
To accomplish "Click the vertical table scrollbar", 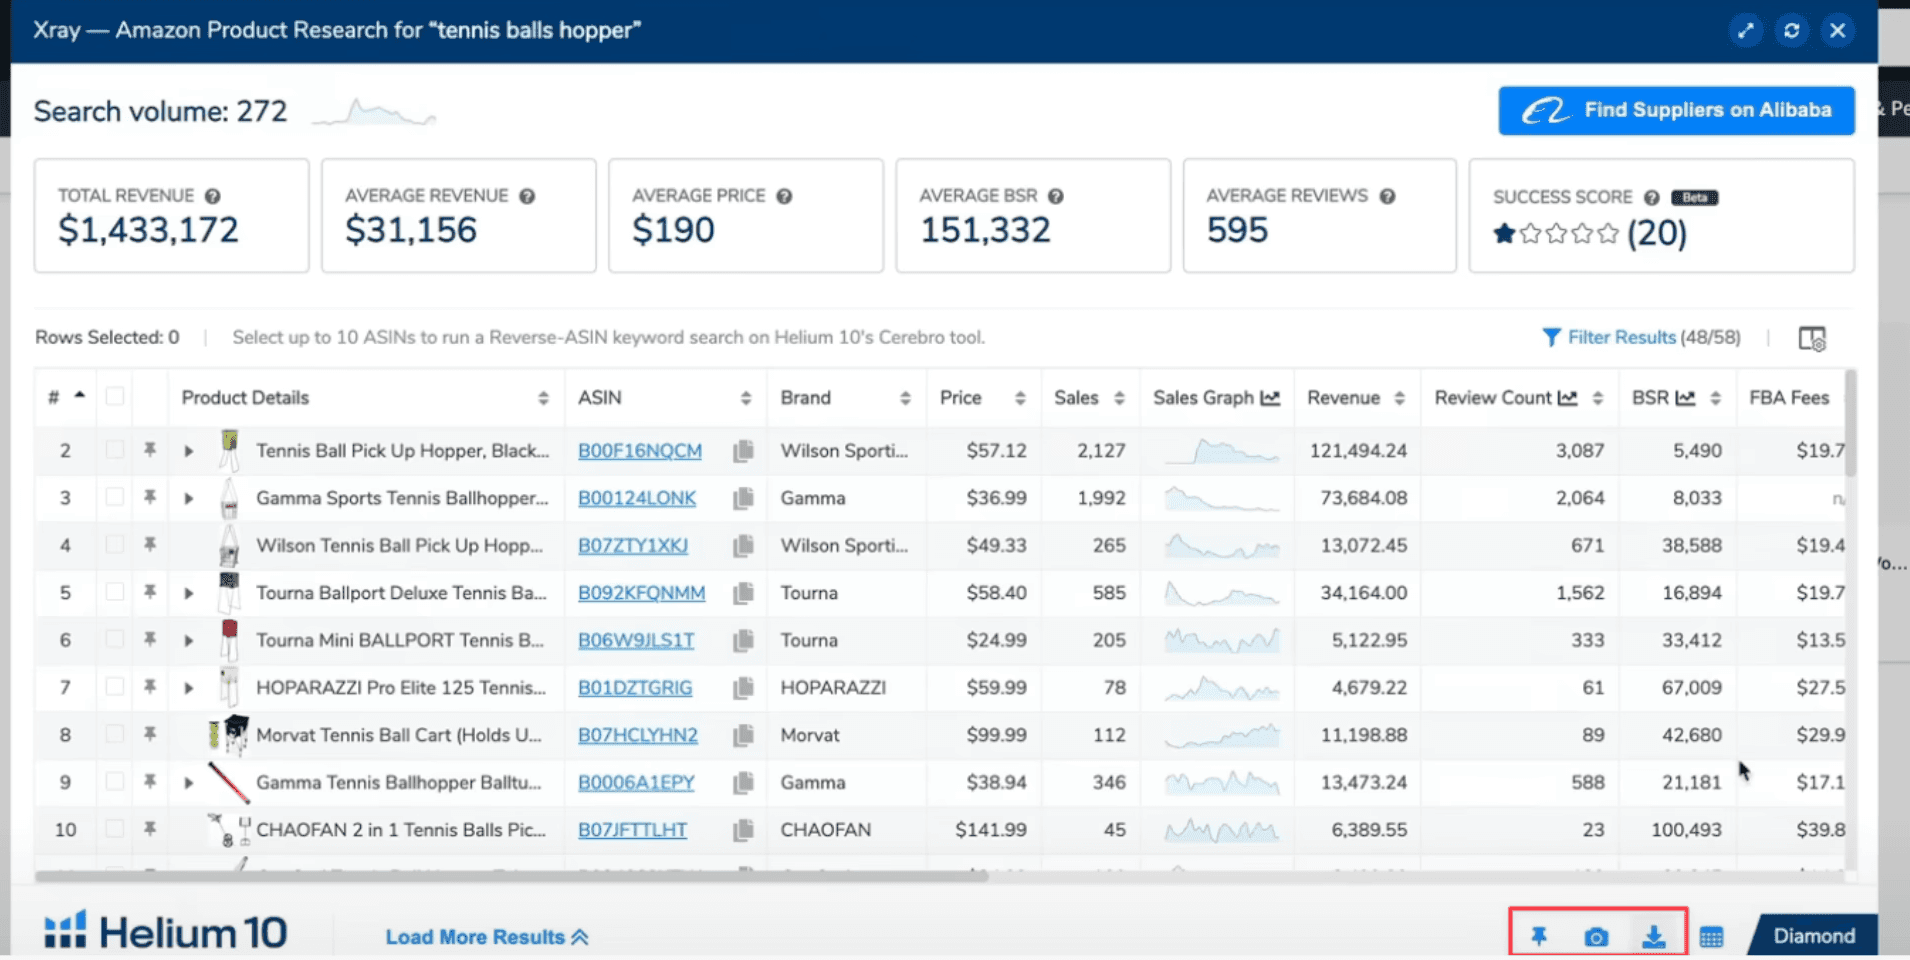I will tap(1851, 424).
